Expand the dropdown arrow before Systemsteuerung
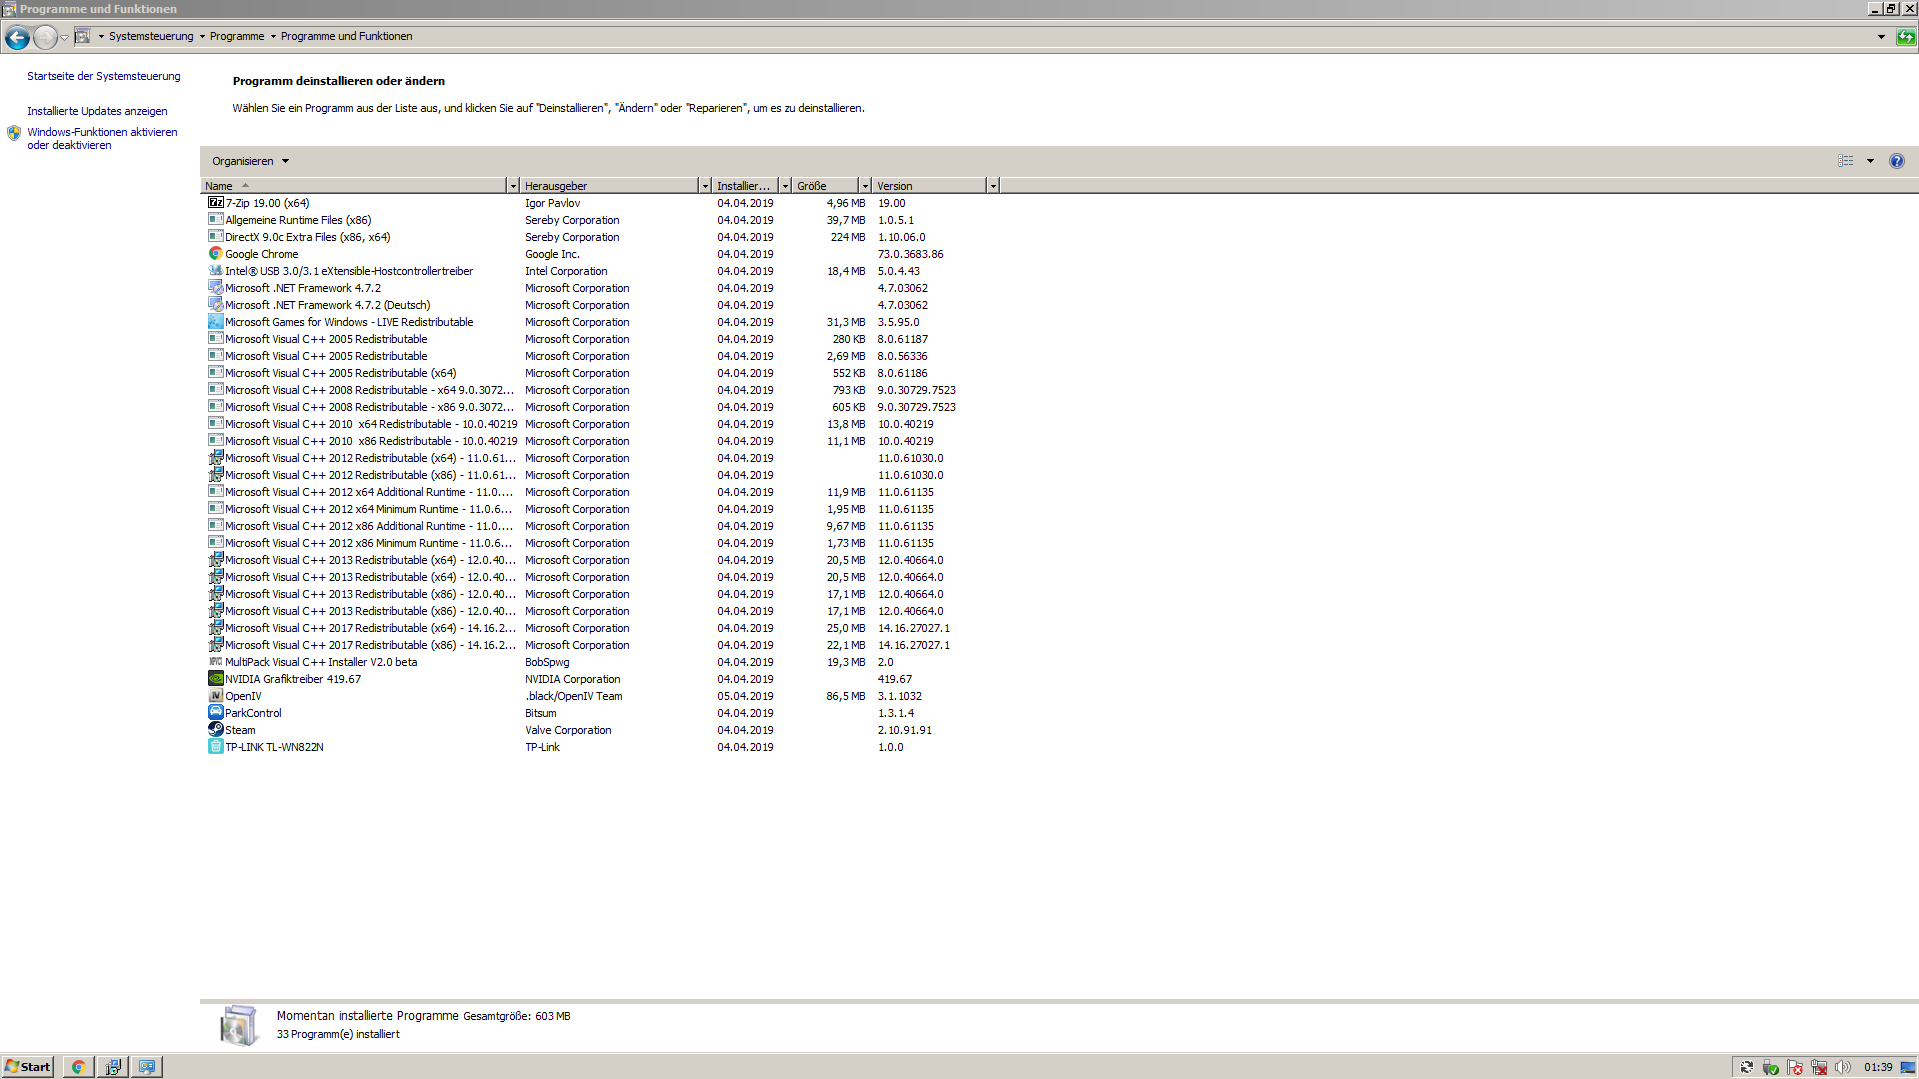Screen dimensions: 1919x1079 pos(101,36)
